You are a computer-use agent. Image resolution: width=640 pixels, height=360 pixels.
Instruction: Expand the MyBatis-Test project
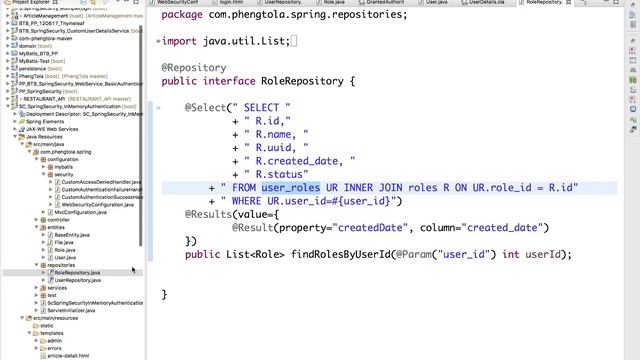(x=8, y=61)
